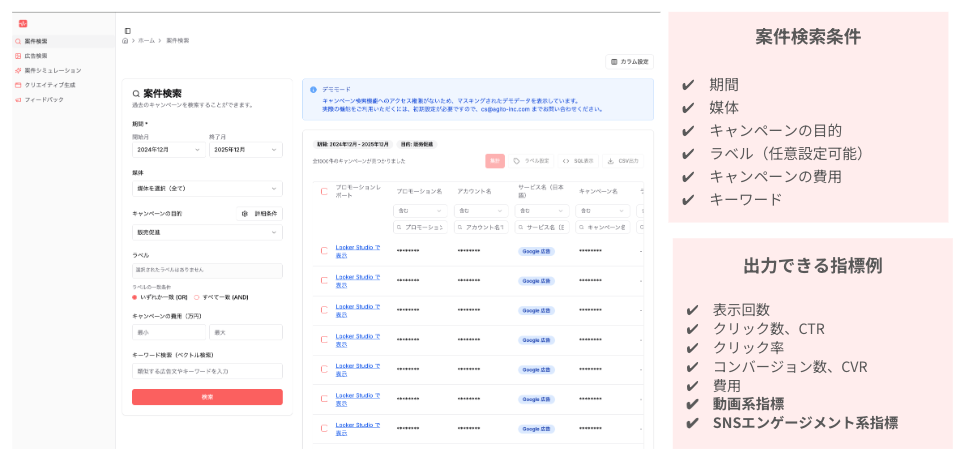Click the キャンペーン名 search filter field
This screenshot has width=964, height=455.
[x=602, y=228]
